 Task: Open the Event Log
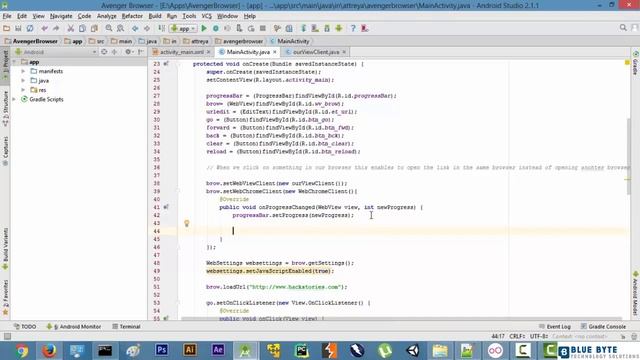555,327
